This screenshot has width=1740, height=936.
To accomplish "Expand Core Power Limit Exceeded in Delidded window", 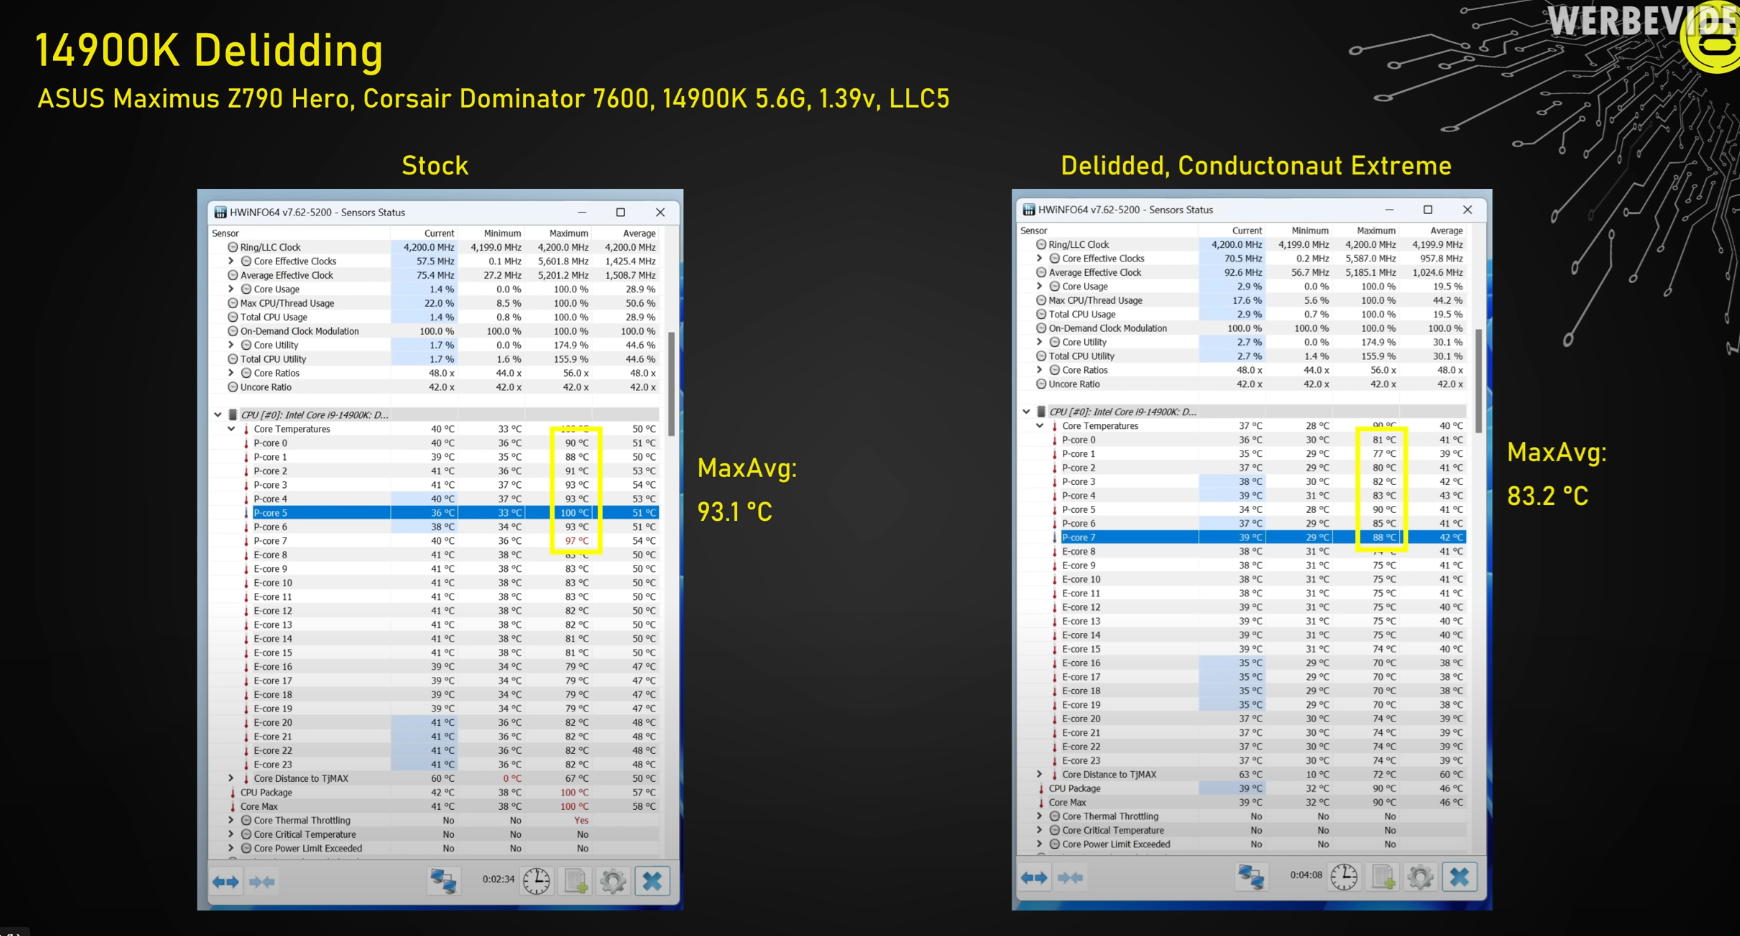I will click(1039, 845).
